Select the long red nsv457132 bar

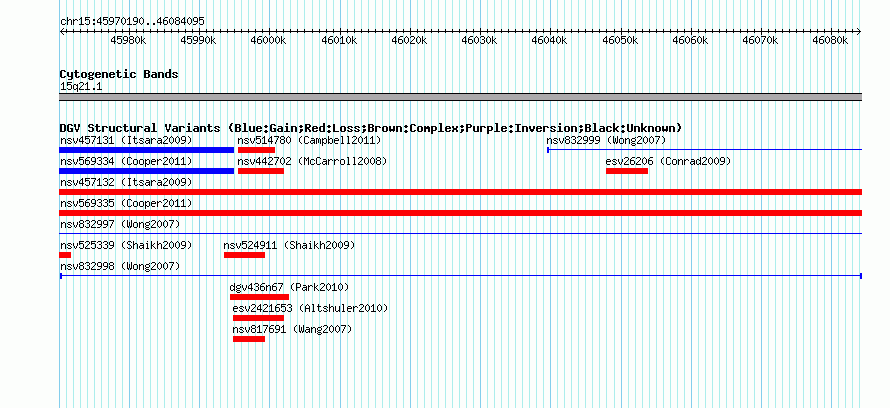click(460, 192)
